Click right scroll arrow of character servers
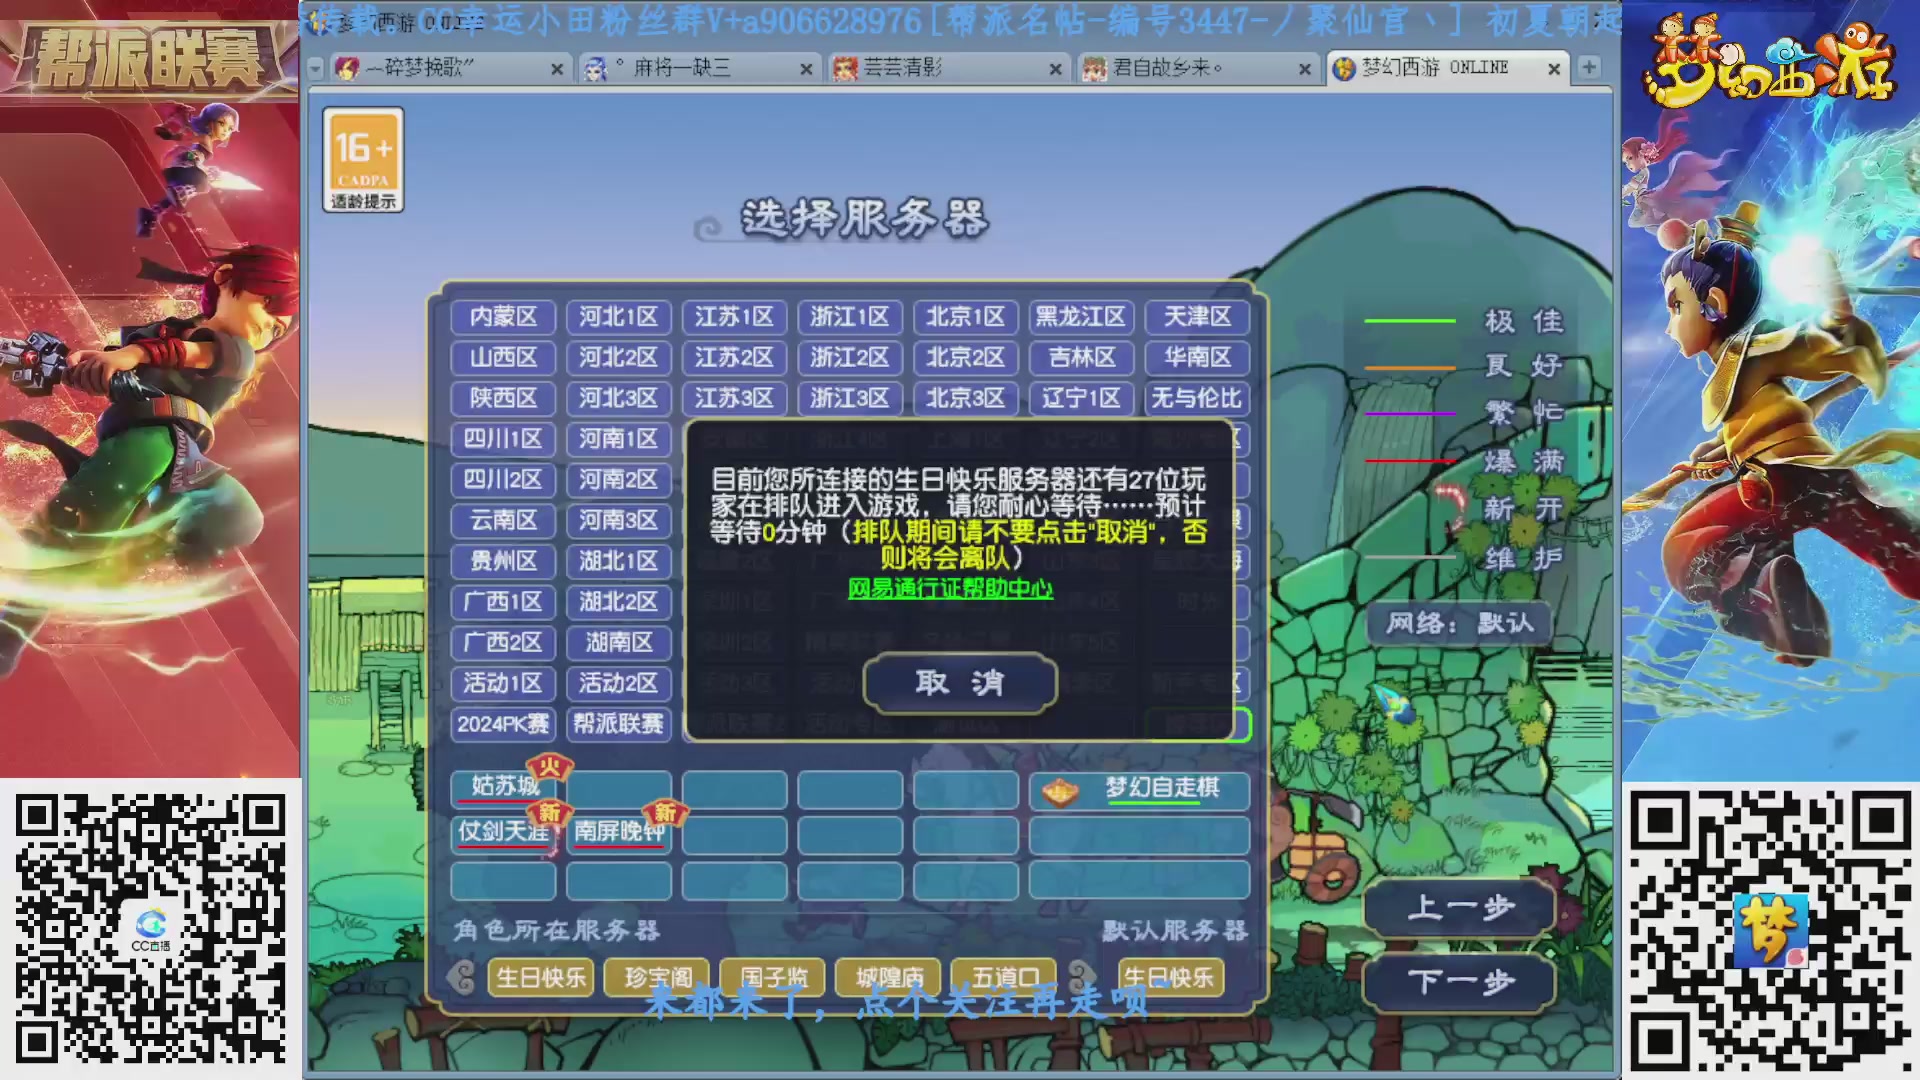 (1082, 977)
